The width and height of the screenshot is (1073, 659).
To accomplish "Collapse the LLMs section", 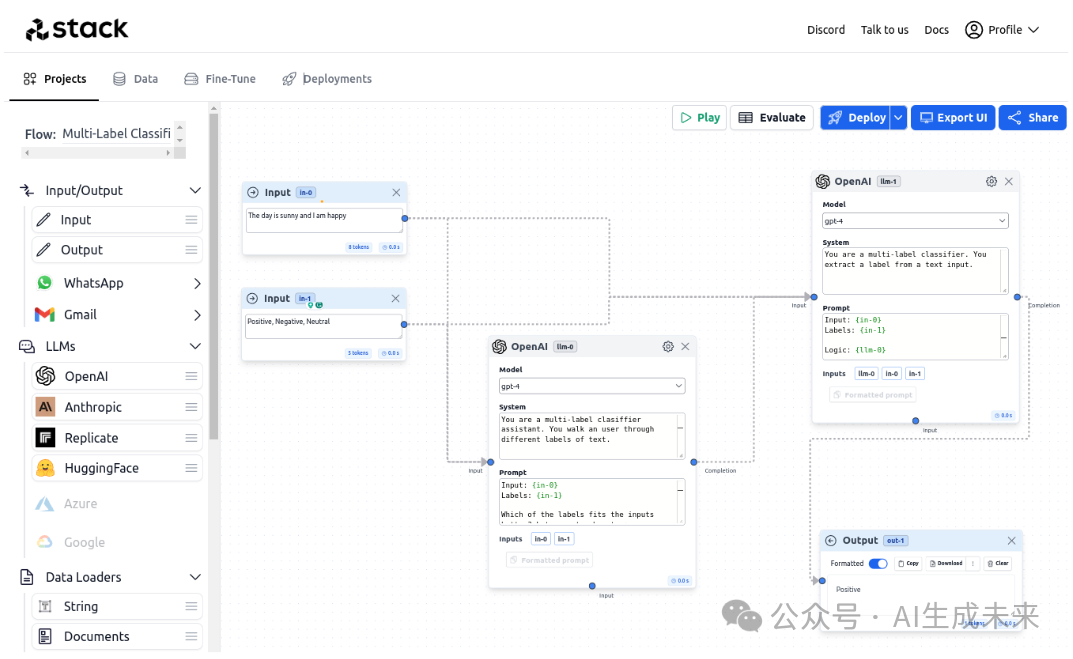I will coord(195,346).
